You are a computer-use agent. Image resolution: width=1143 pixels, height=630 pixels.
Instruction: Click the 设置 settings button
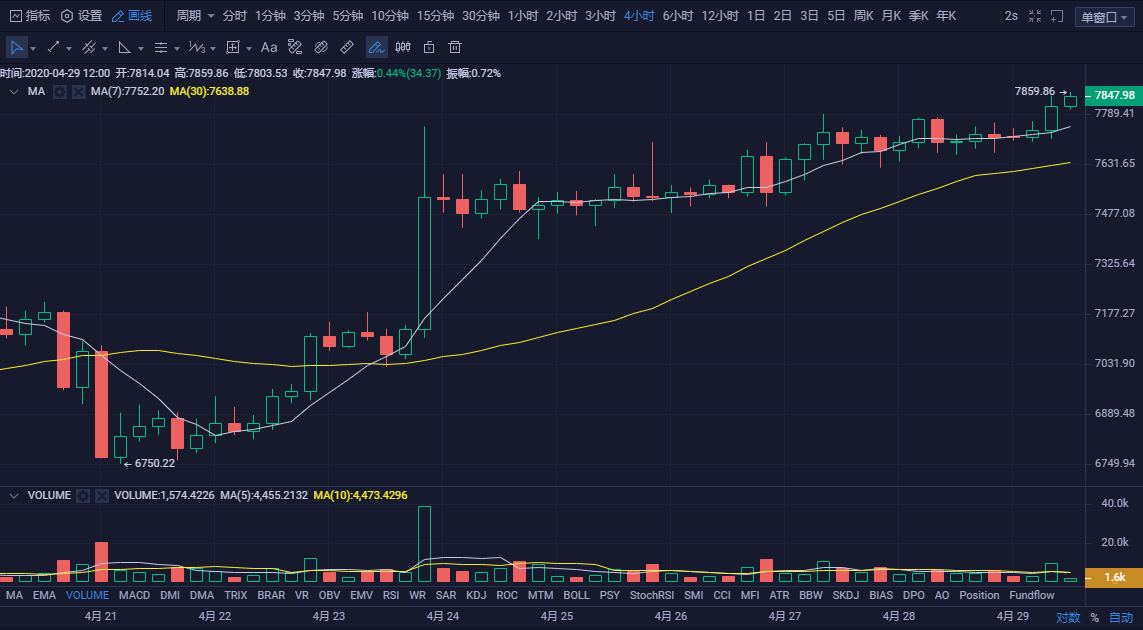click(81, 16)
